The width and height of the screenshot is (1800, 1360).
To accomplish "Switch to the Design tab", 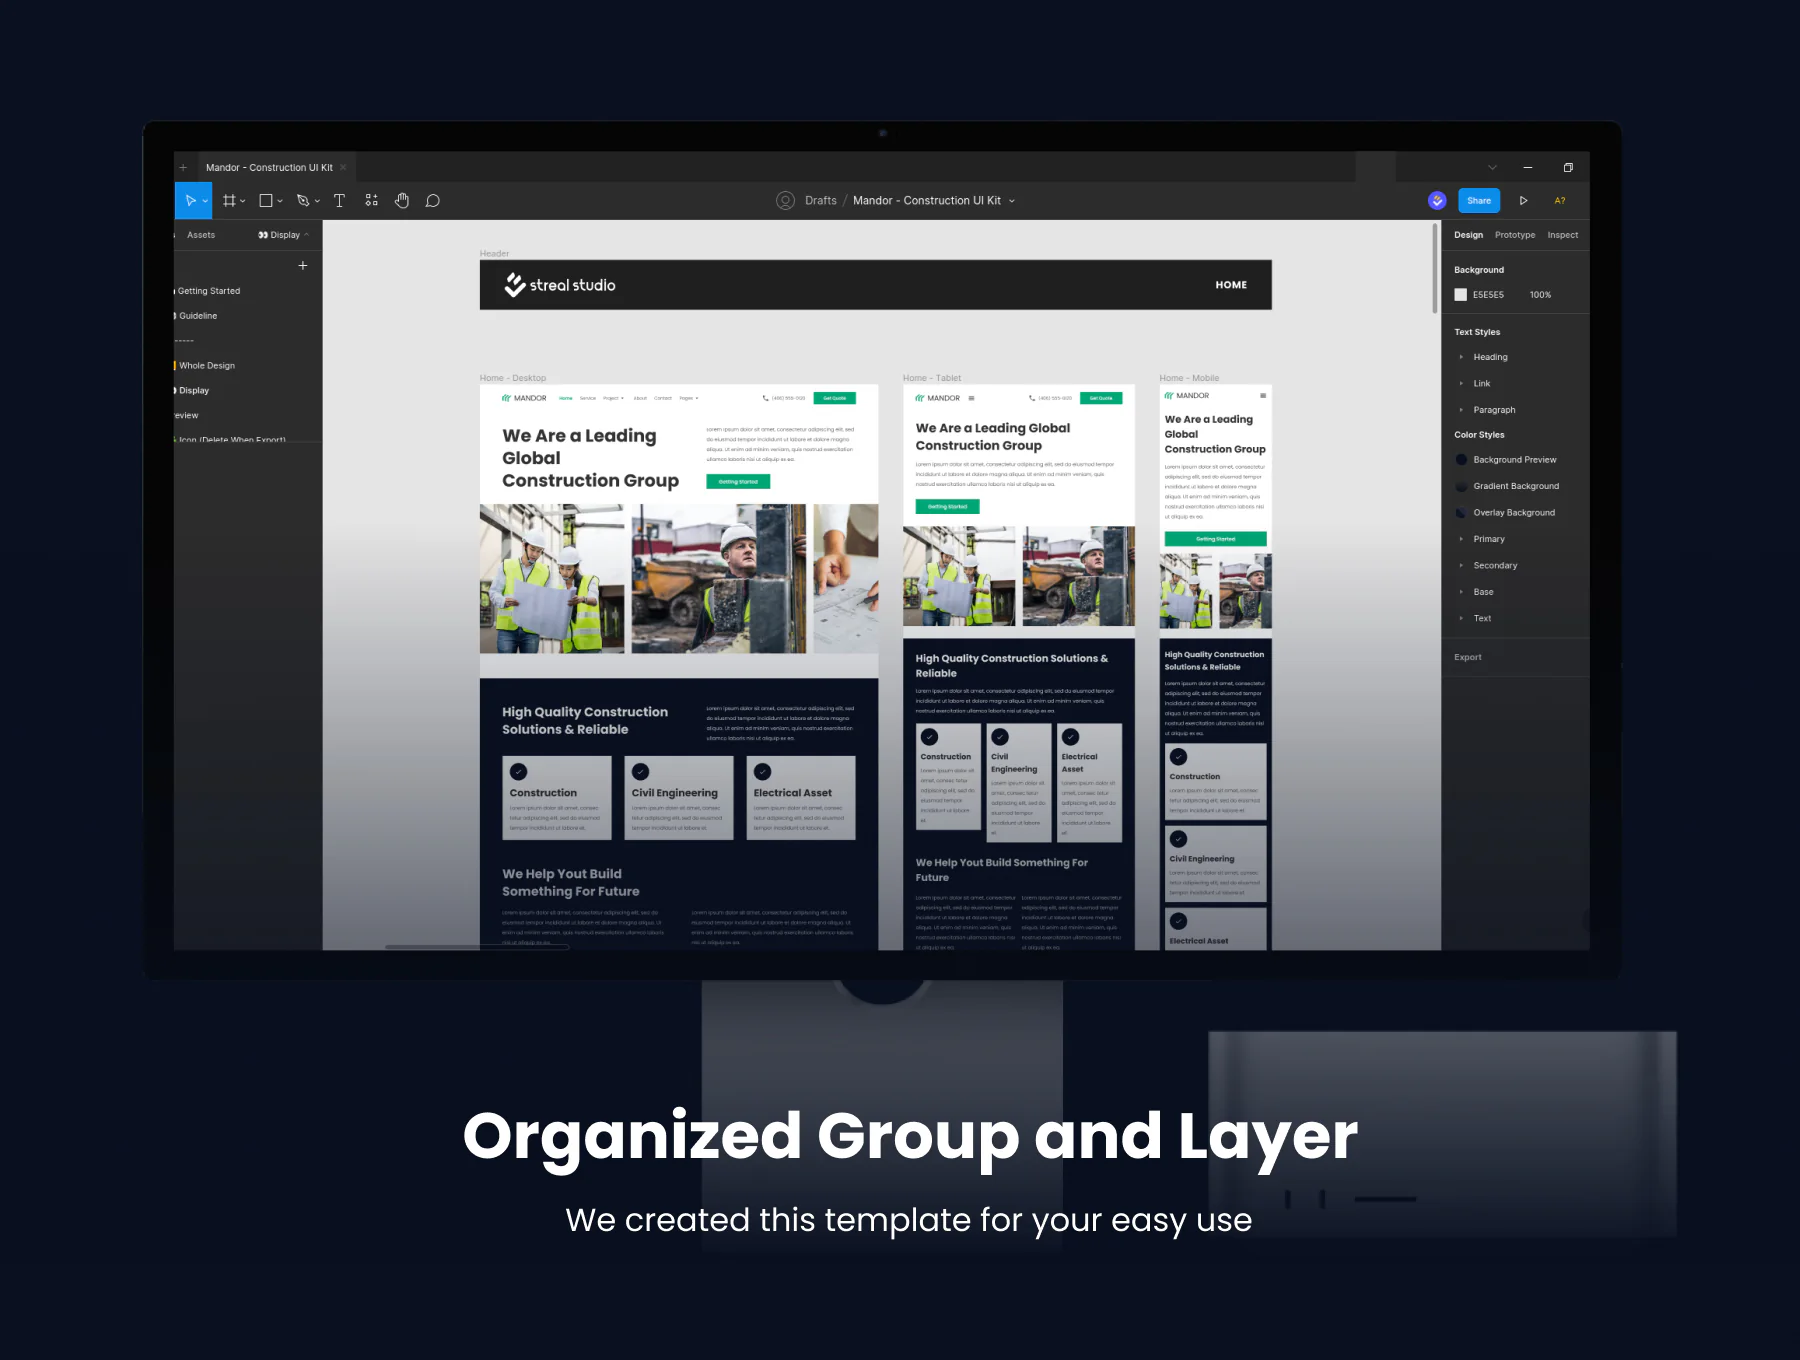I will click(1469, 235).
